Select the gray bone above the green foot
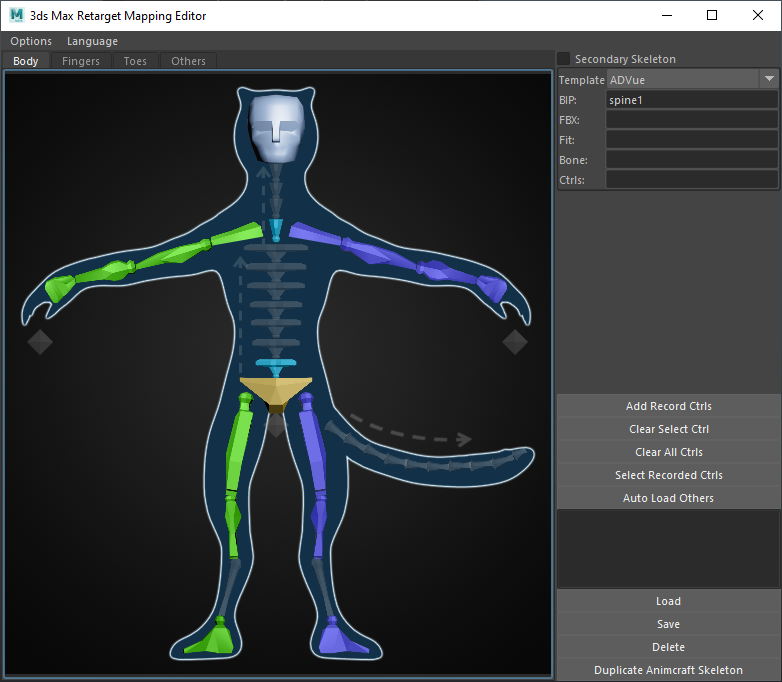This screenshot has width=782, height=682. (228, 588)
